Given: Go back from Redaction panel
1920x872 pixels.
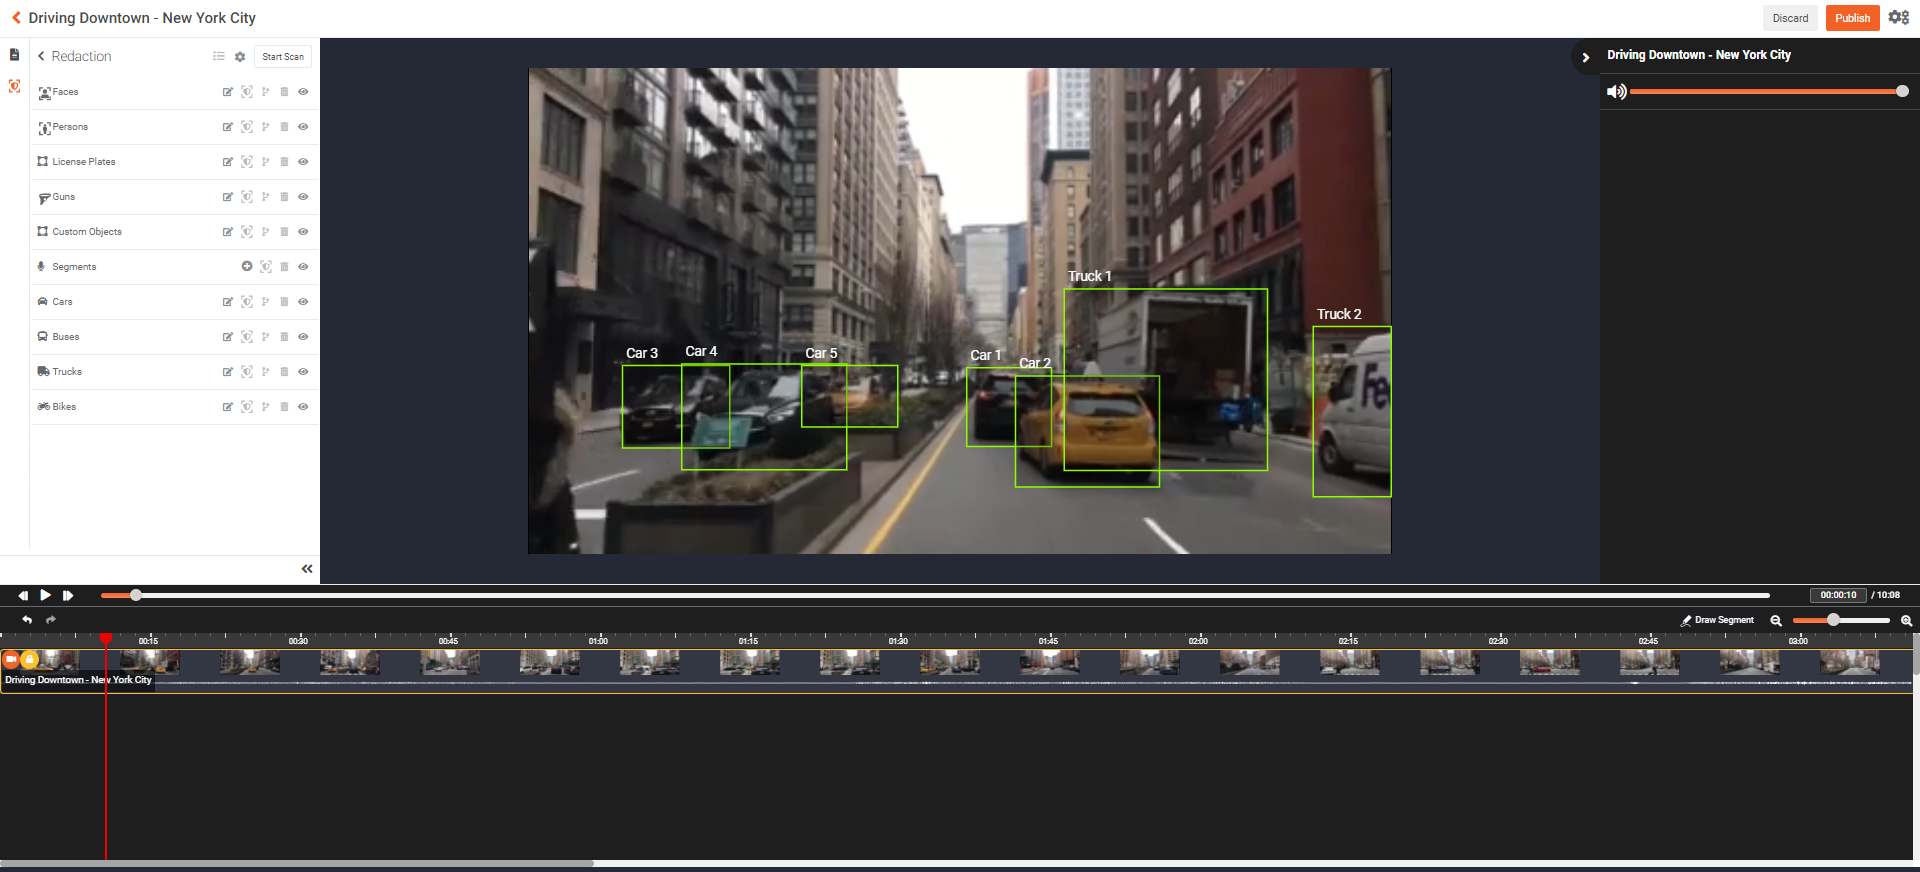Looking at the screenshot, I should 41,57.
